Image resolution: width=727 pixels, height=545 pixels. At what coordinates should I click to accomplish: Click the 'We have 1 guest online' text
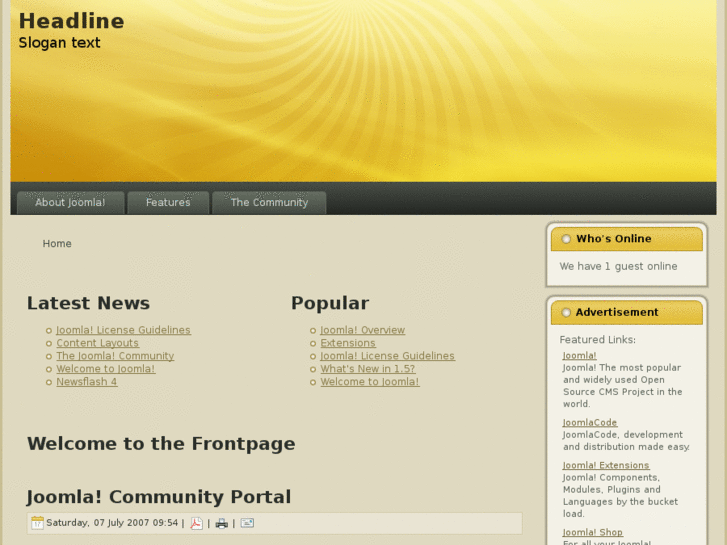pyautogui.click(x=618, y=266)
